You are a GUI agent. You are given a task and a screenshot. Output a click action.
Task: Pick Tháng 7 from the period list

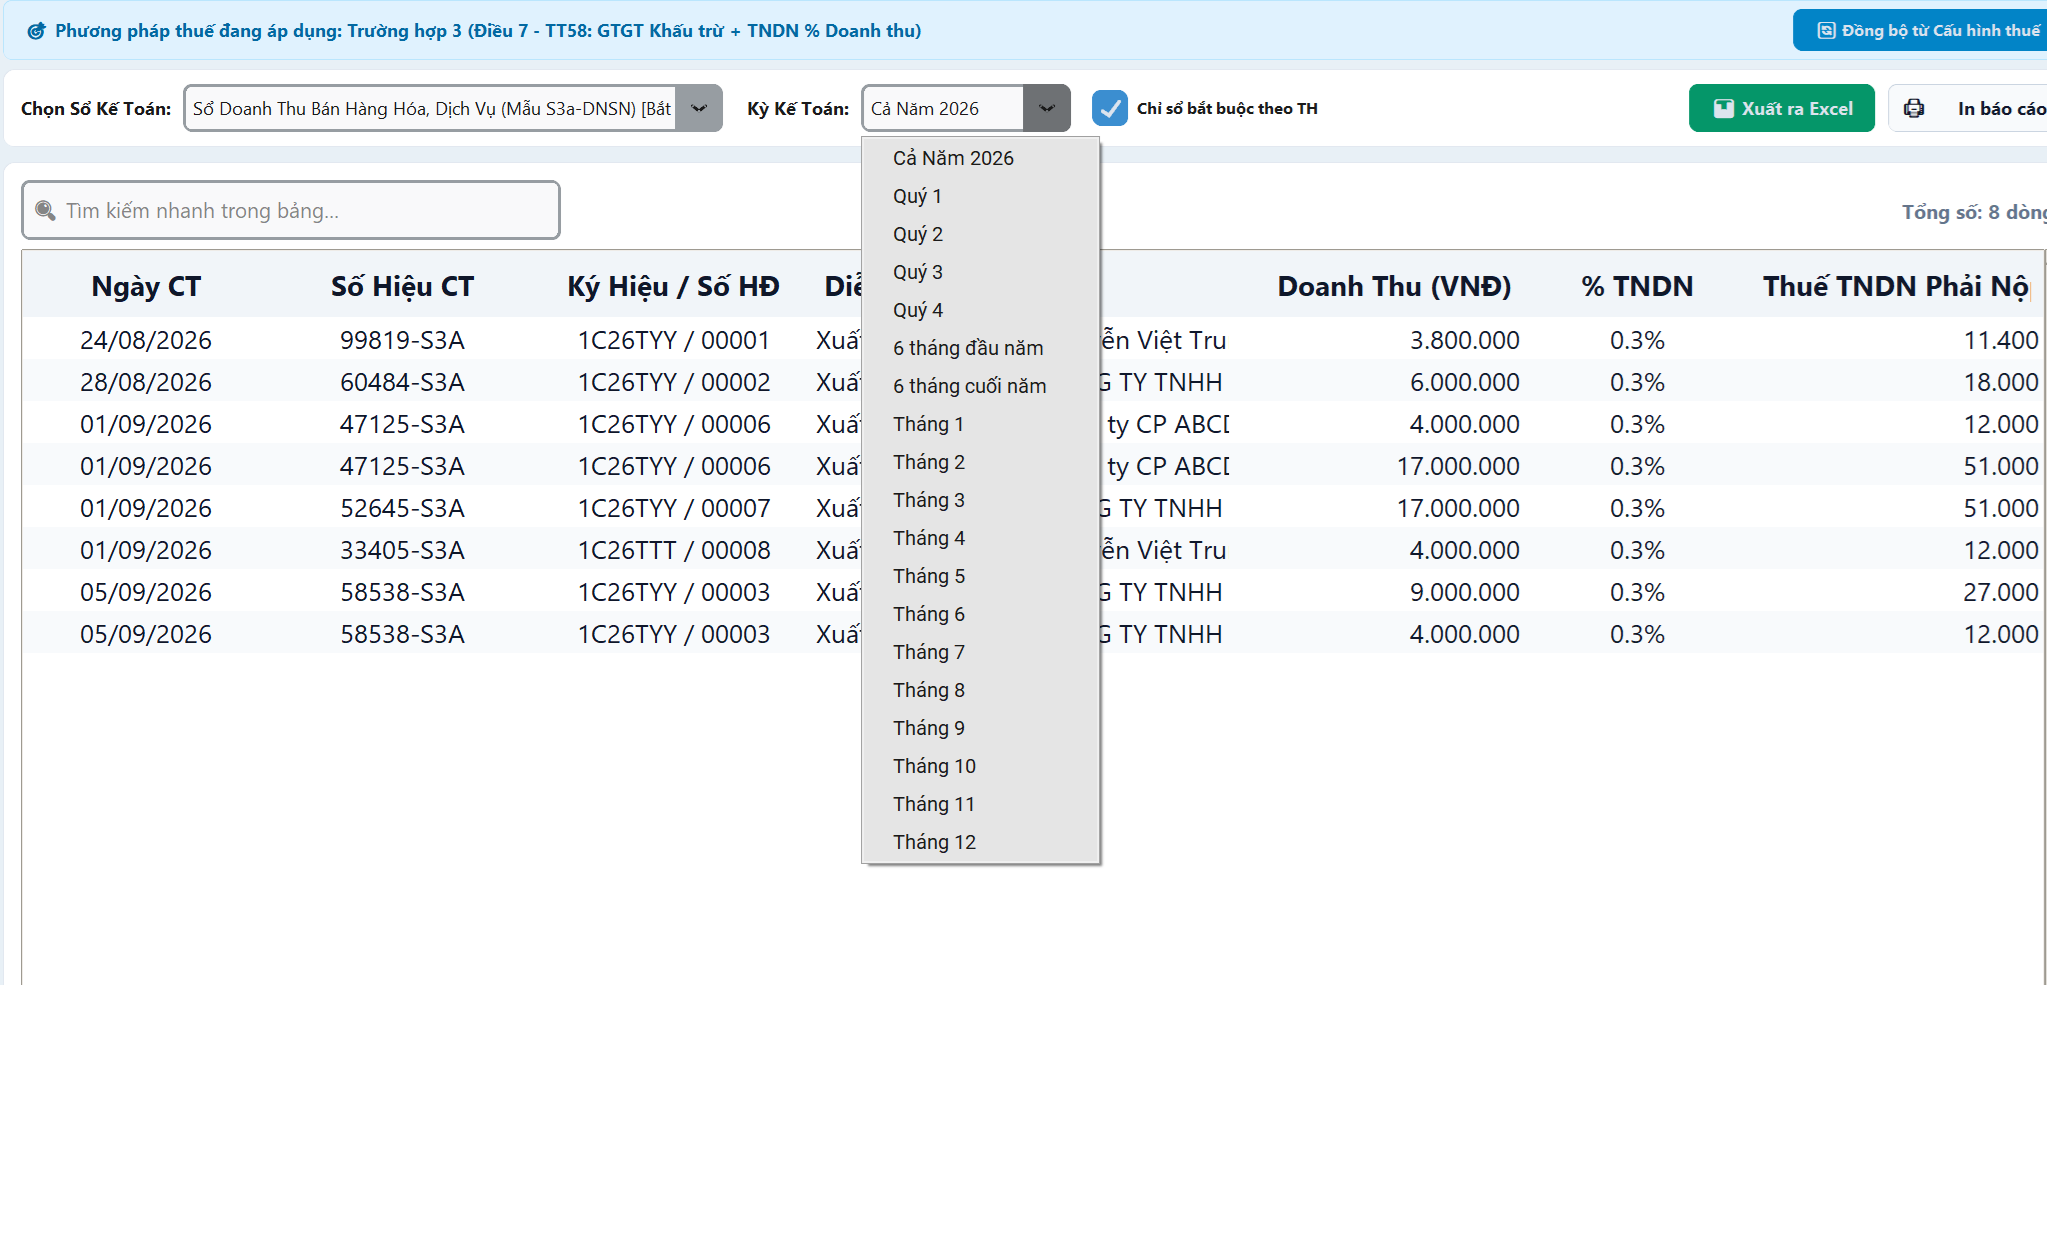click(980, 652)
